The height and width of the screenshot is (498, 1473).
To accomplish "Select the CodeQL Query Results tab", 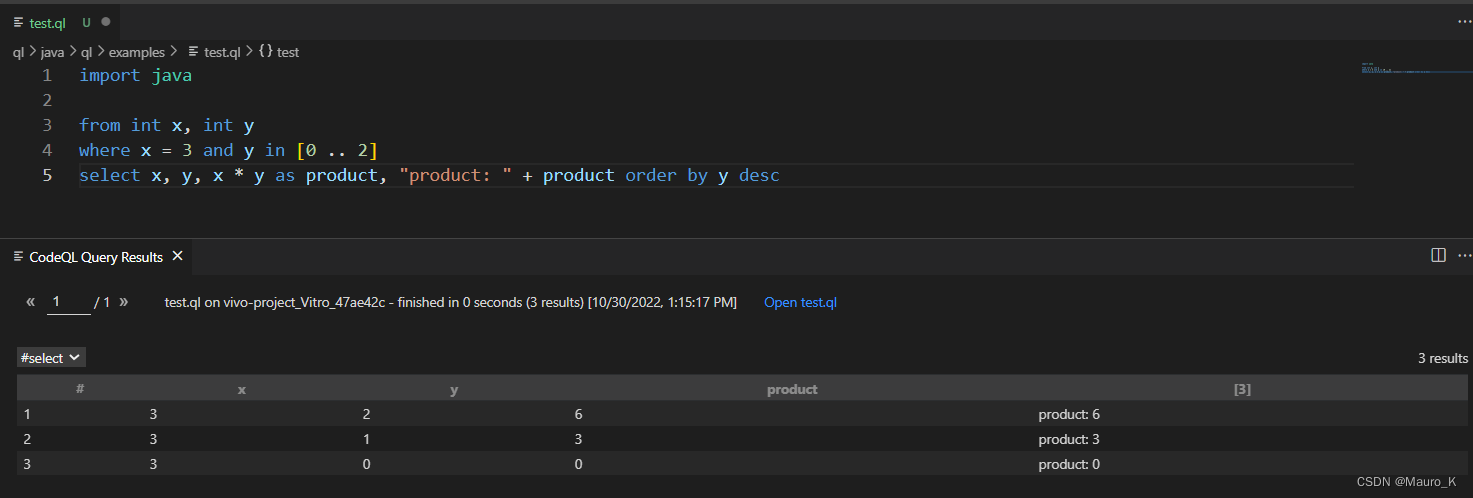I will 96,257.
